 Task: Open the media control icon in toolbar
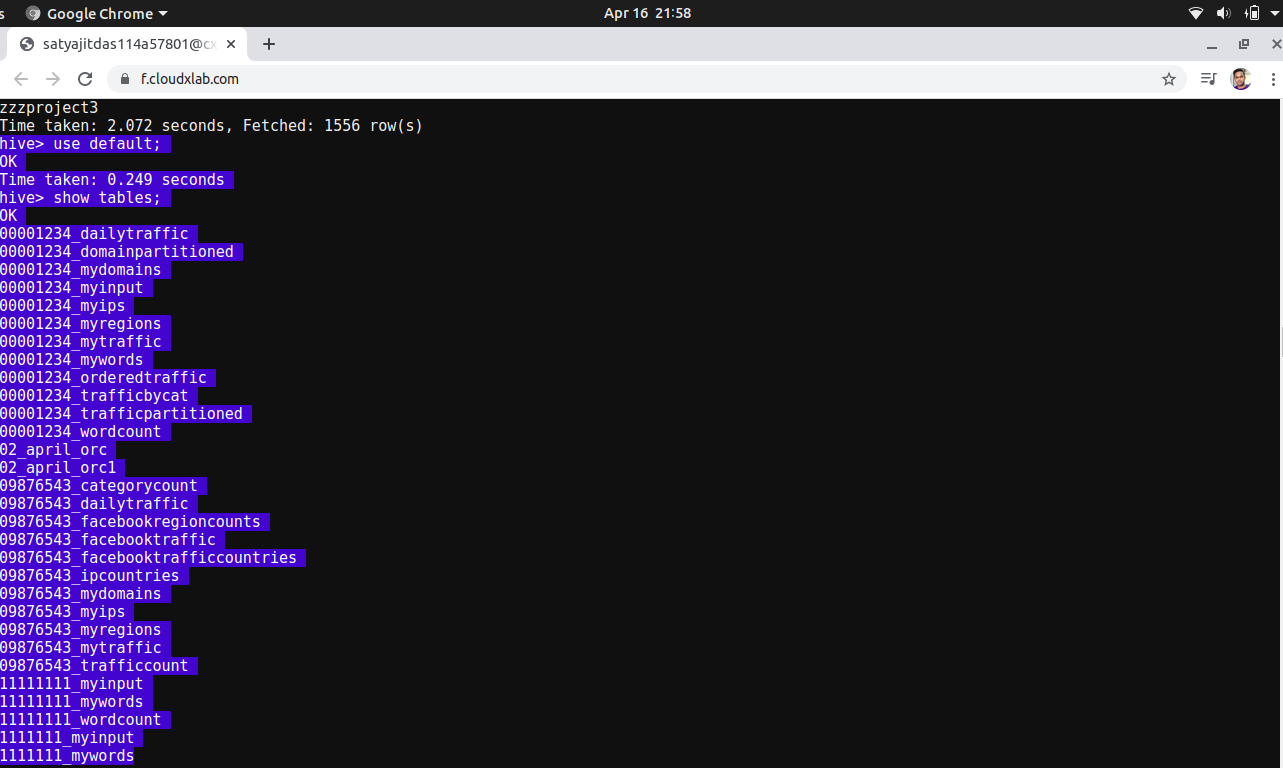[1208, 79]
